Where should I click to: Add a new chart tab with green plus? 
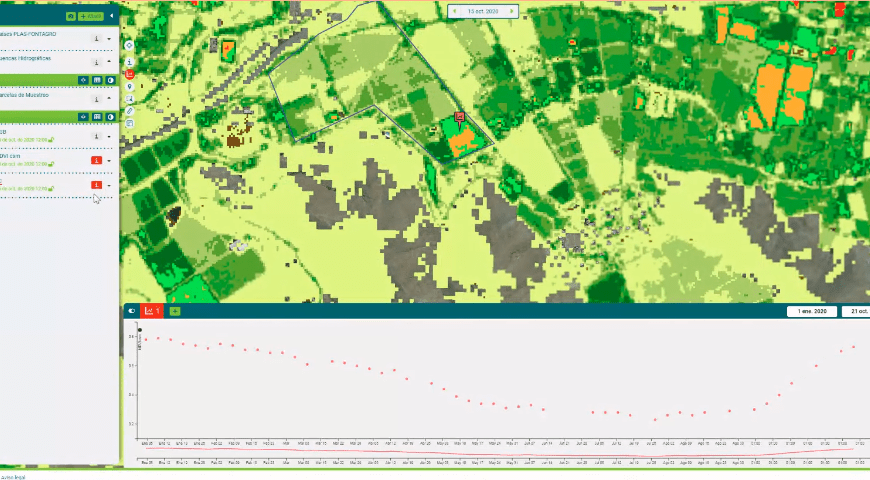pyautogui.click(x=175, y=311)
